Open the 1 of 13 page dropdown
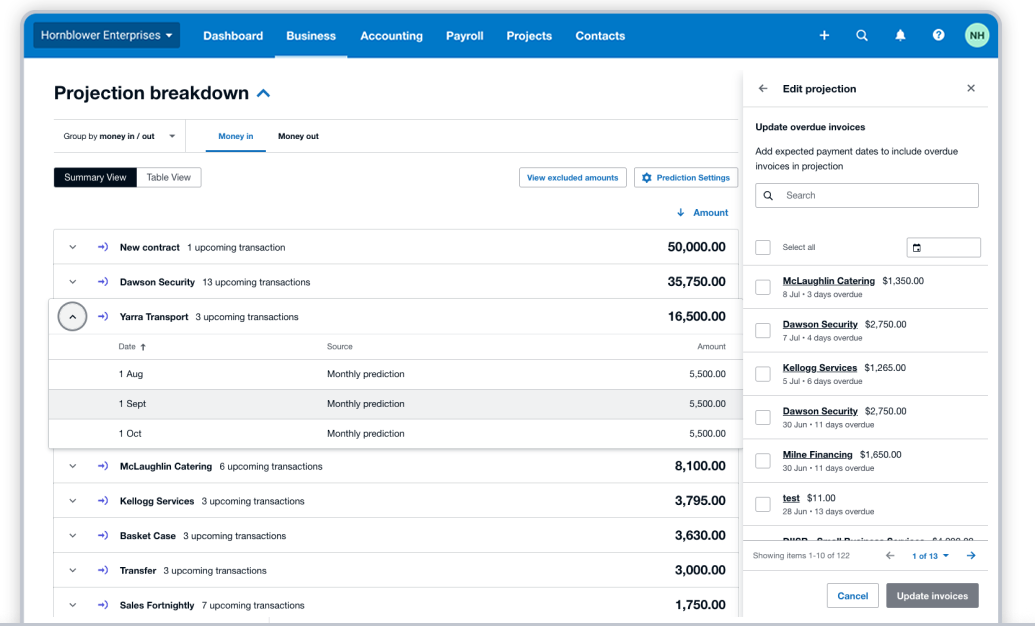1035x626 pixels. click(931, 556)
